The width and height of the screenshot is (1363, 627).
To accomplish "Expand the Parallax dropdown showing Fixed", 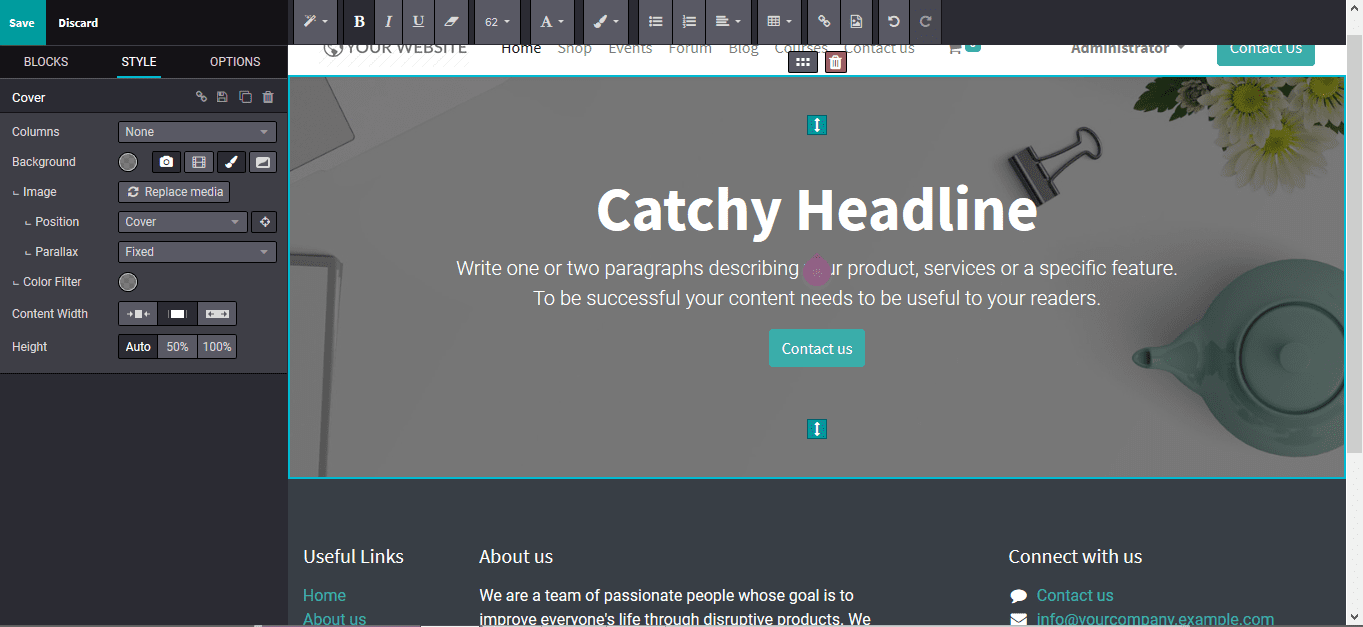I will pyautogui.click(x=196, y=251).
